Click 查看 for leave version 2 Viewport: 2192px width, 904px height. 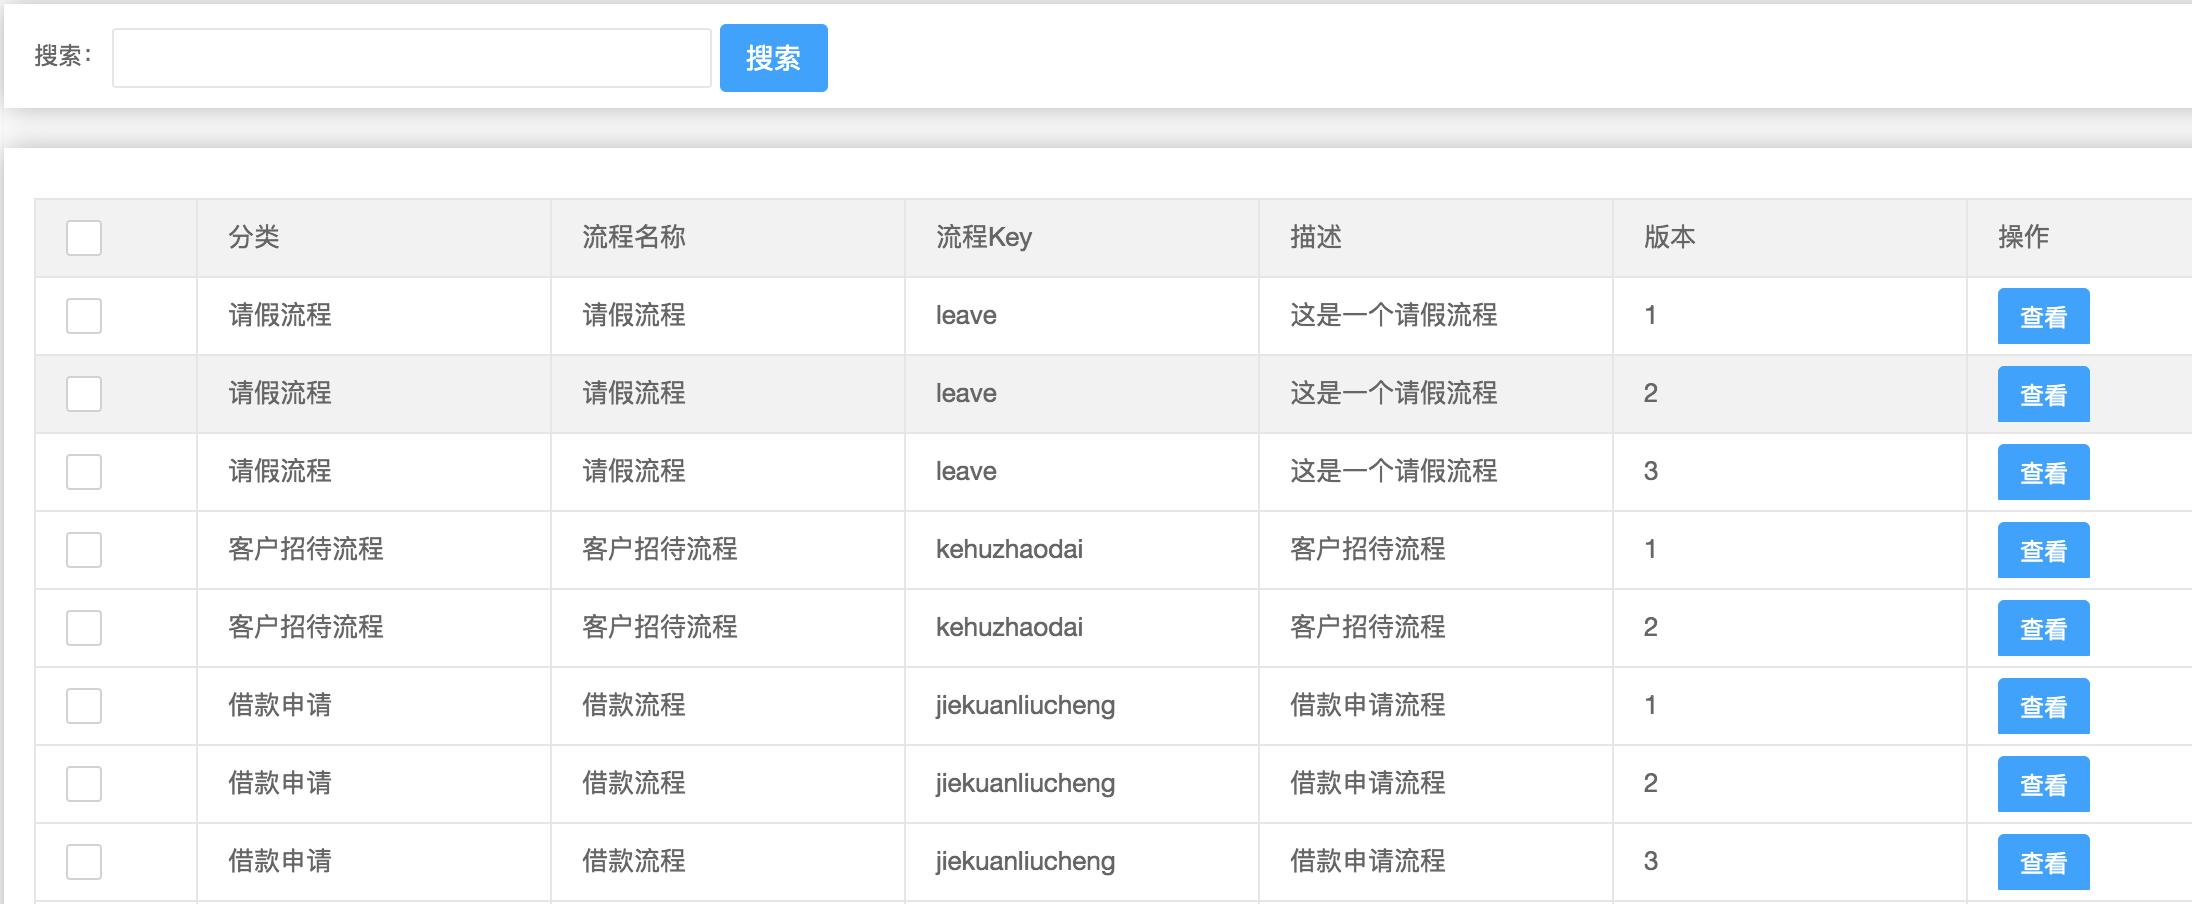(2044, 394)
